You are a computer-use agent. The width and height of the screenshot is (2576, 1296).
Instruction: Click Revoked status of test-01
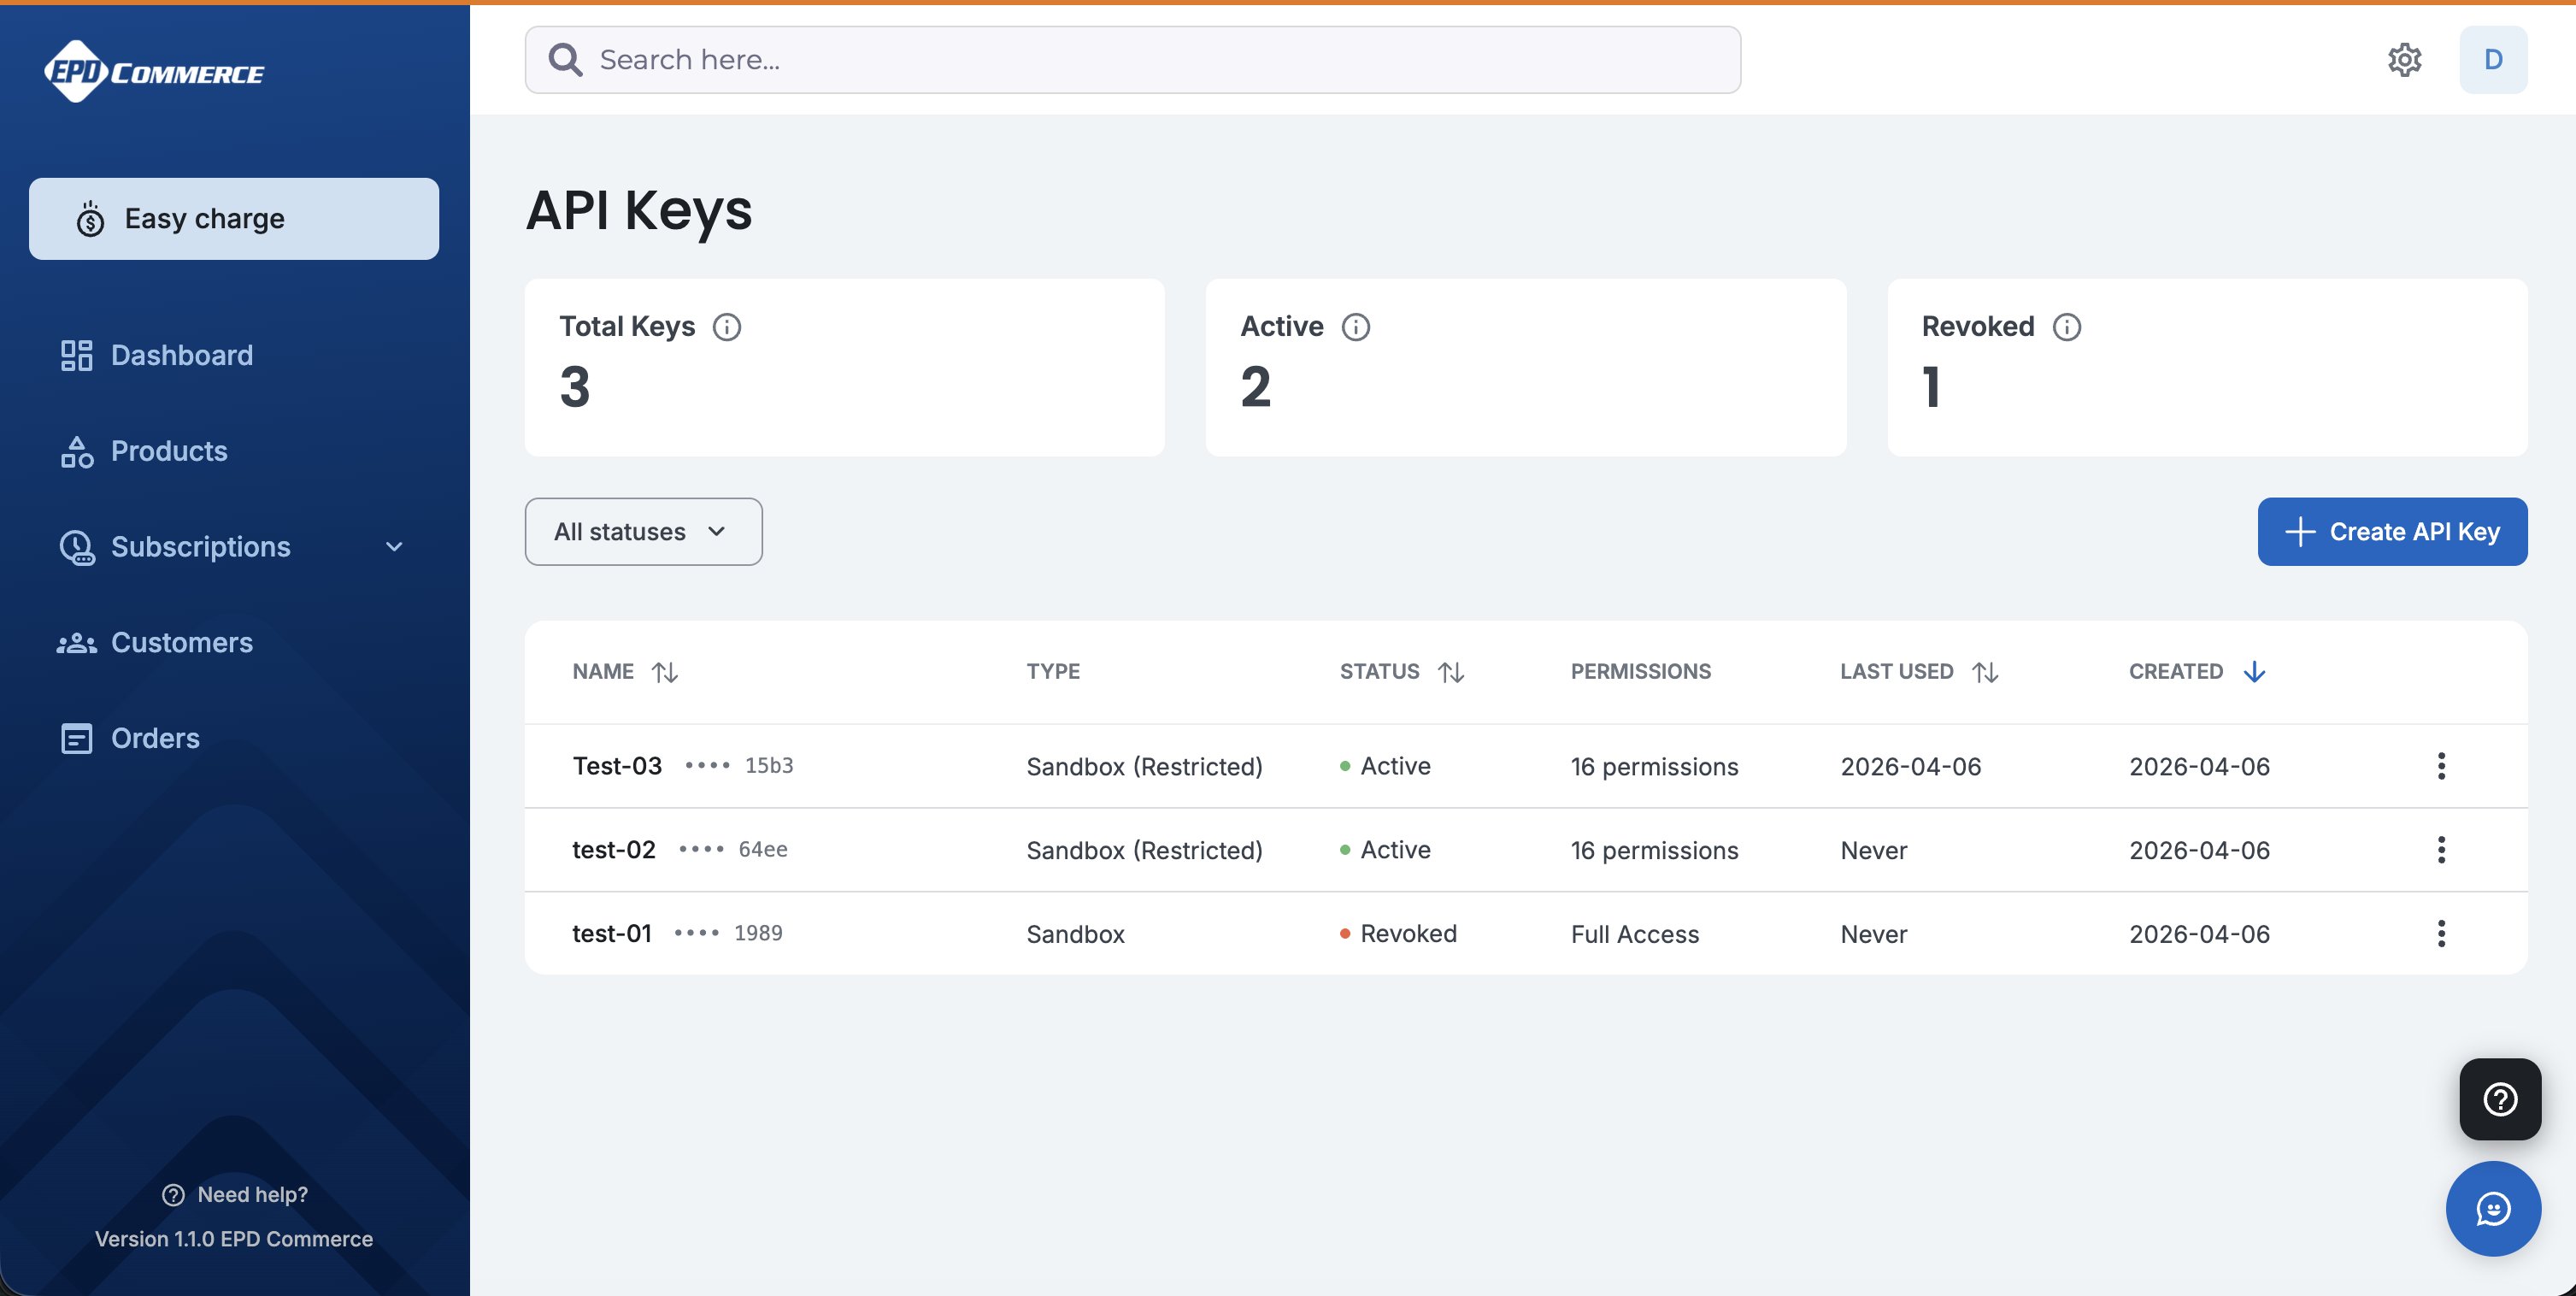(x=1398, y=934)
